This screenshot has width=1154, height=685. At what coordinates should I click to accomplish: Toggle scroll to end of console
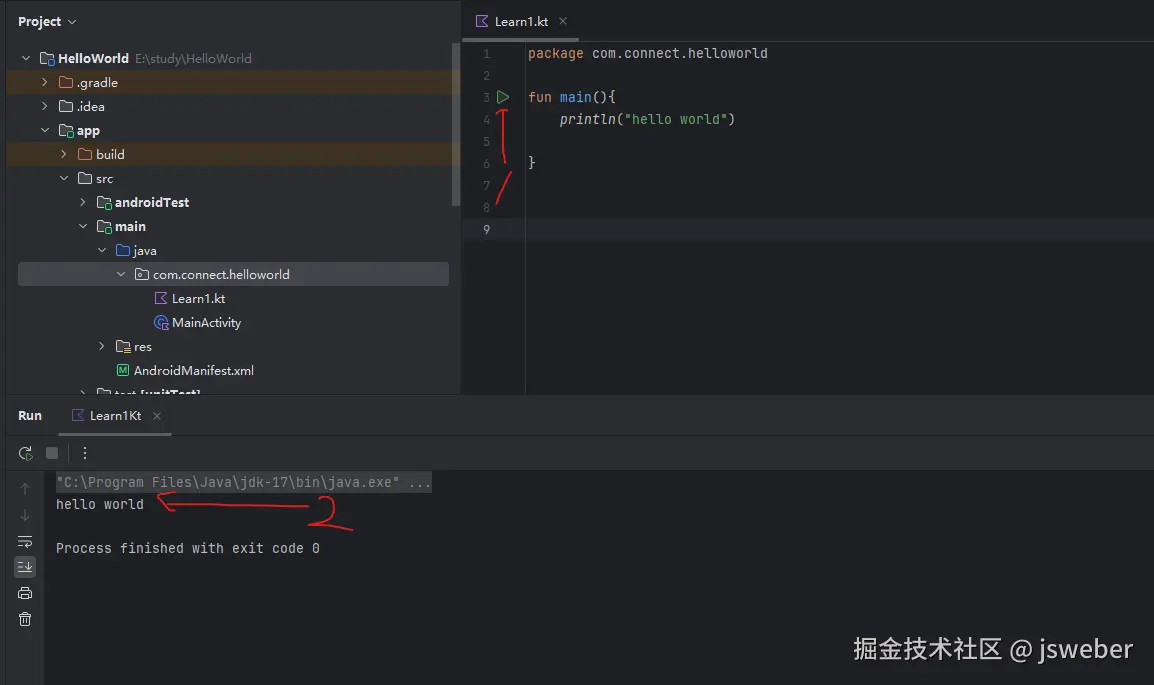[x=25, y=567]
